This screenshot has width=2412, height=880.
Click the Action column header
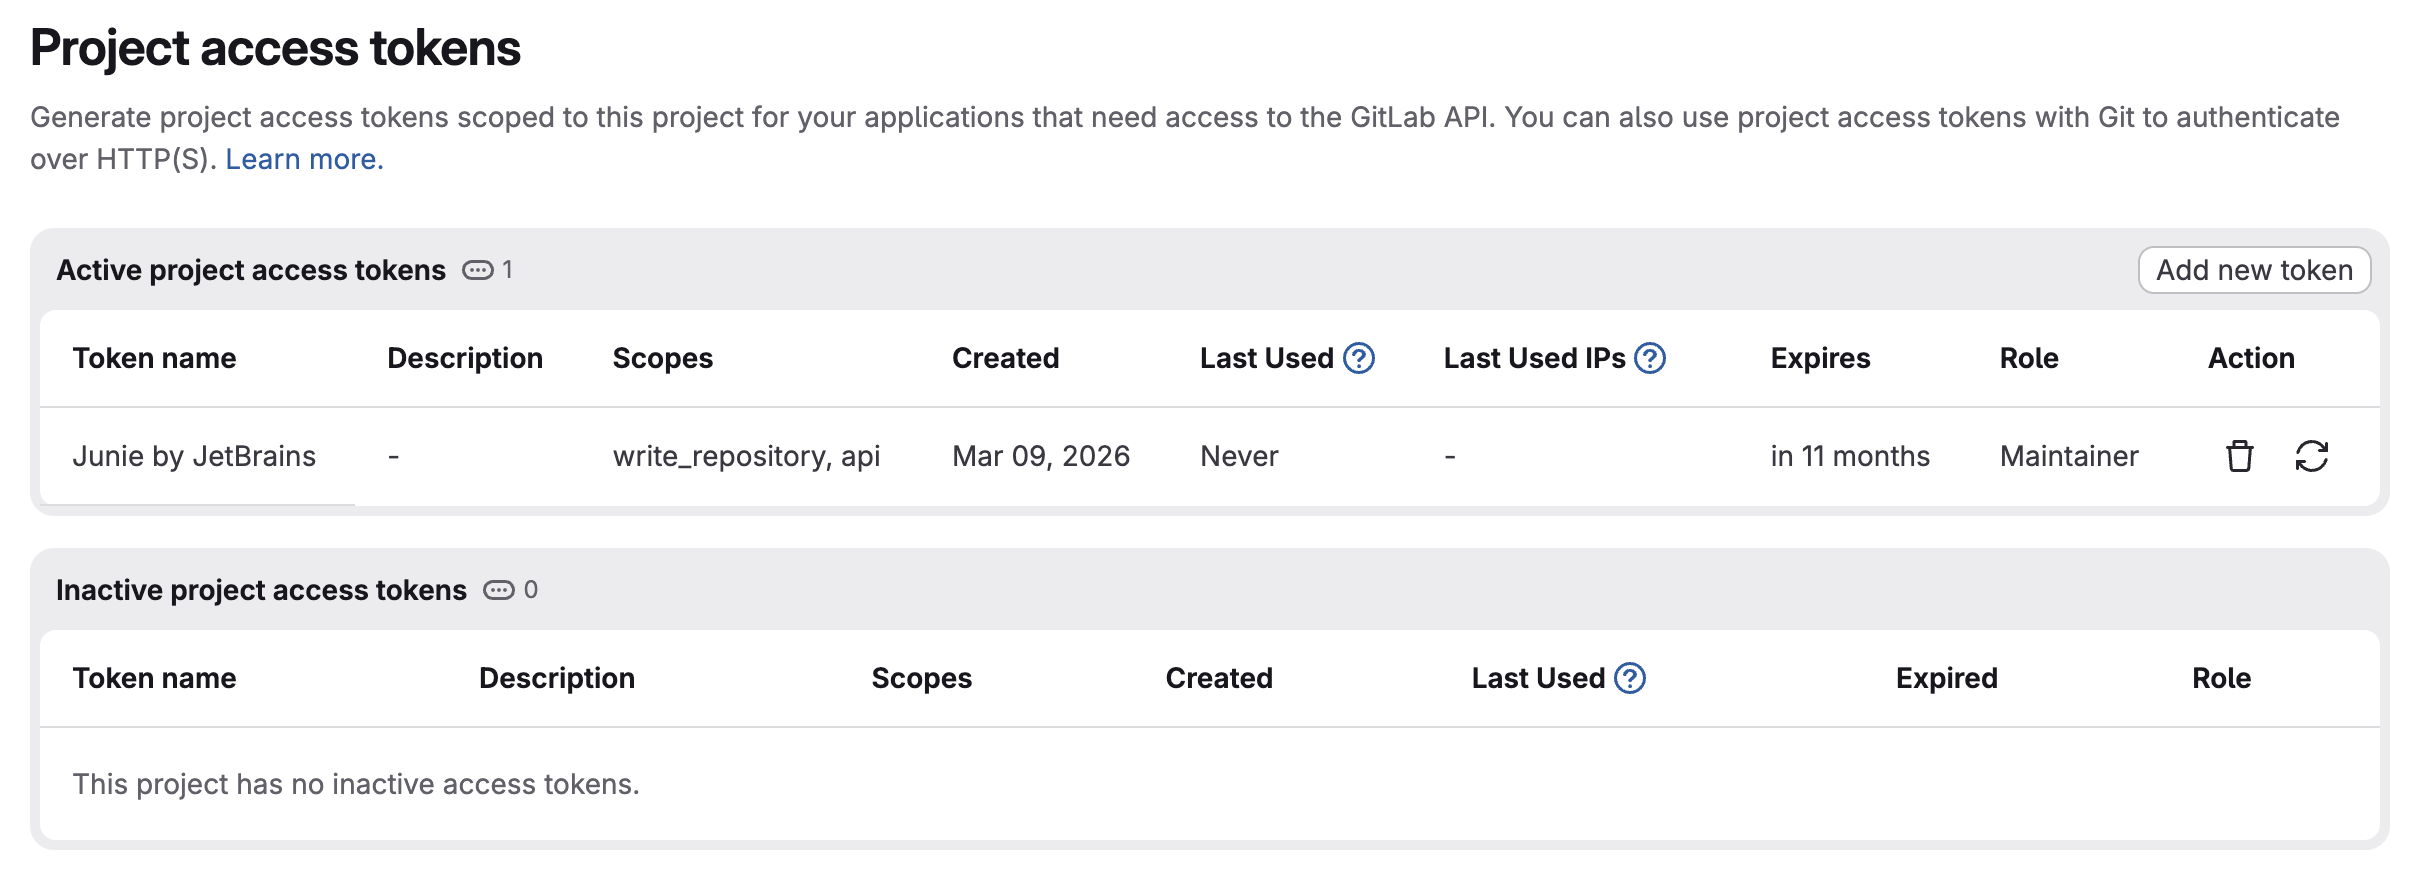tap(2251, 358)
